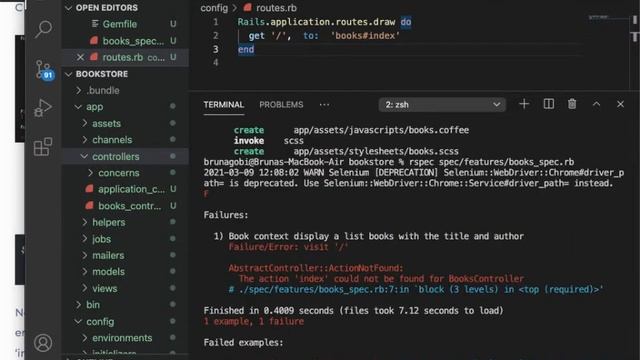Expand the assets folder
The image size is (640, 360).
(84, 123)
